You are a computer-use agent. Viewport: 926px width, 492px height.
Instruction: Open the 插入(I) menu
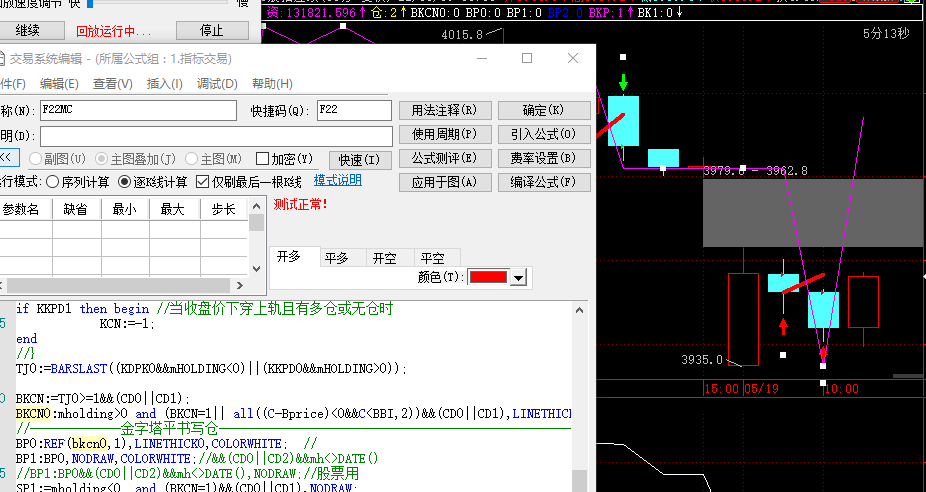click(x=165, y=84)
